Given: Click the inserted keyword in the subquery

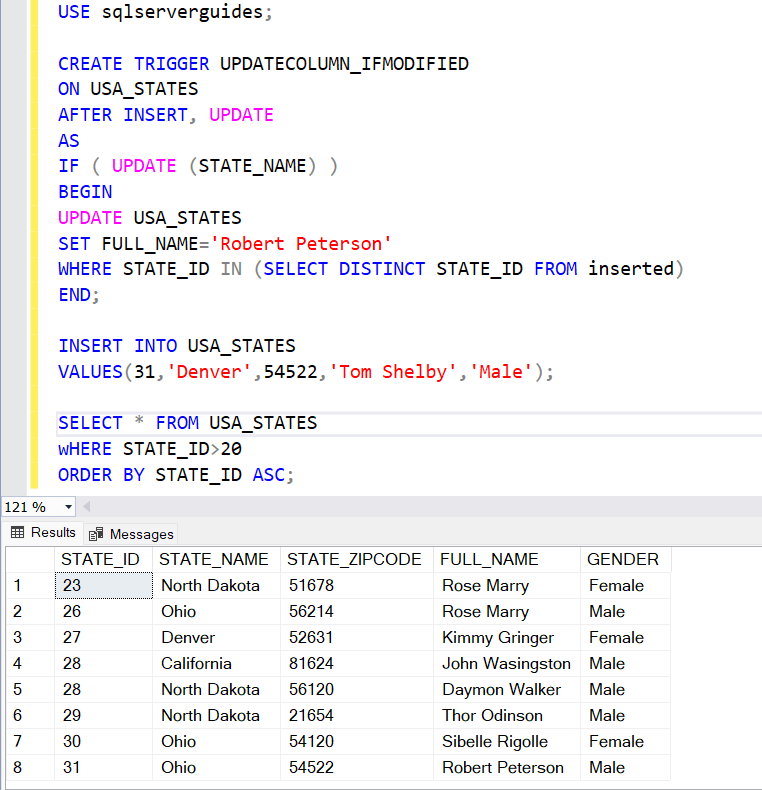Looking at the screenshot, I should click(631, 269).
